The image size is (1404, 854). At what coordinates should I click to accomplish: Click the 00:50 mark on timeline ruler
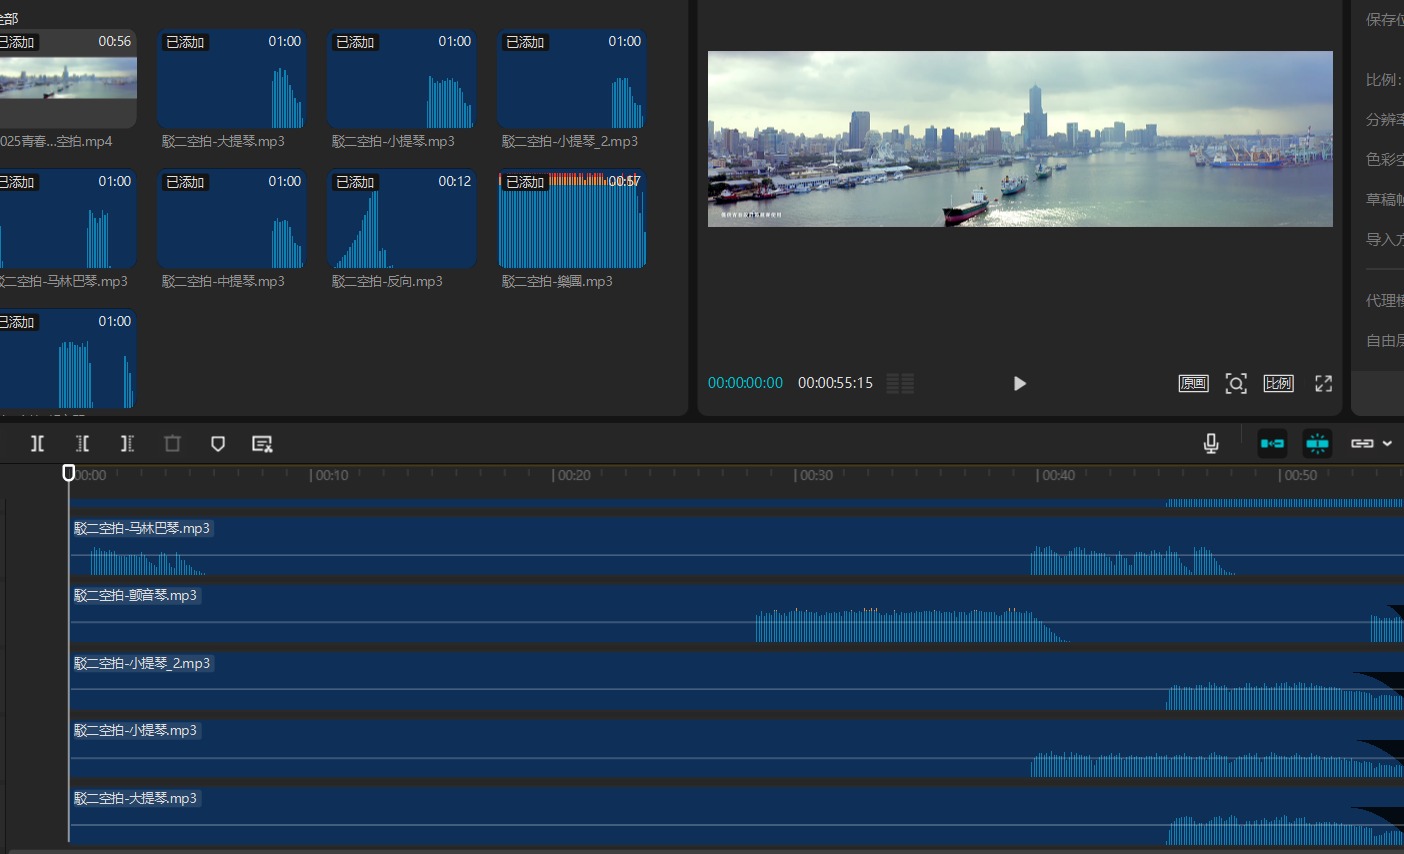(1300, 475)
